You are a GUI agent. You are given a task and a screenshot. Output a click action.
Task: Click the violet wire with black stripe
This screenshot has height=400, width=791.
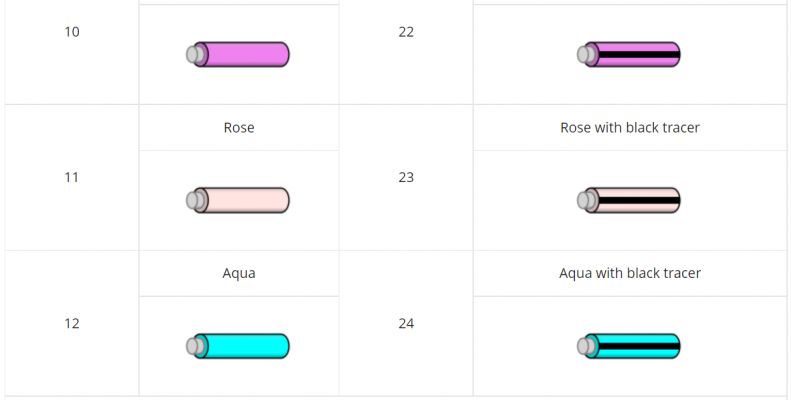click(x=632, y=54)
